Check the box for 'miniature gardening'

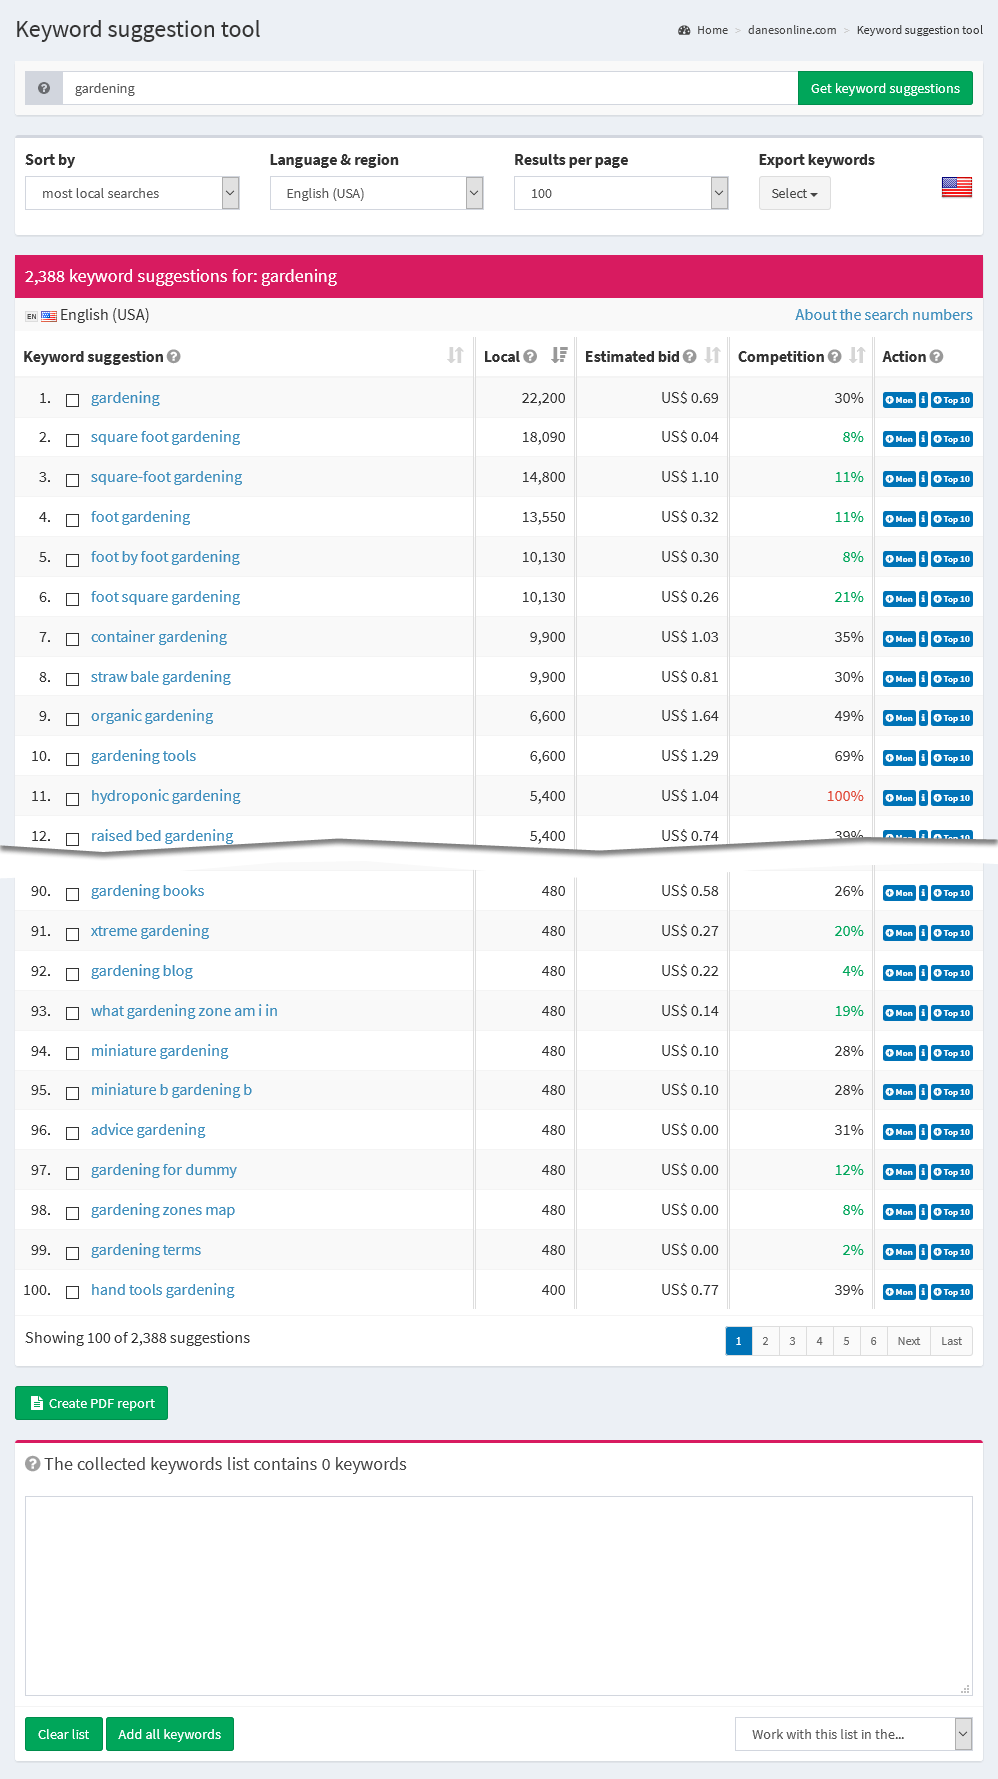[72, 1053]
